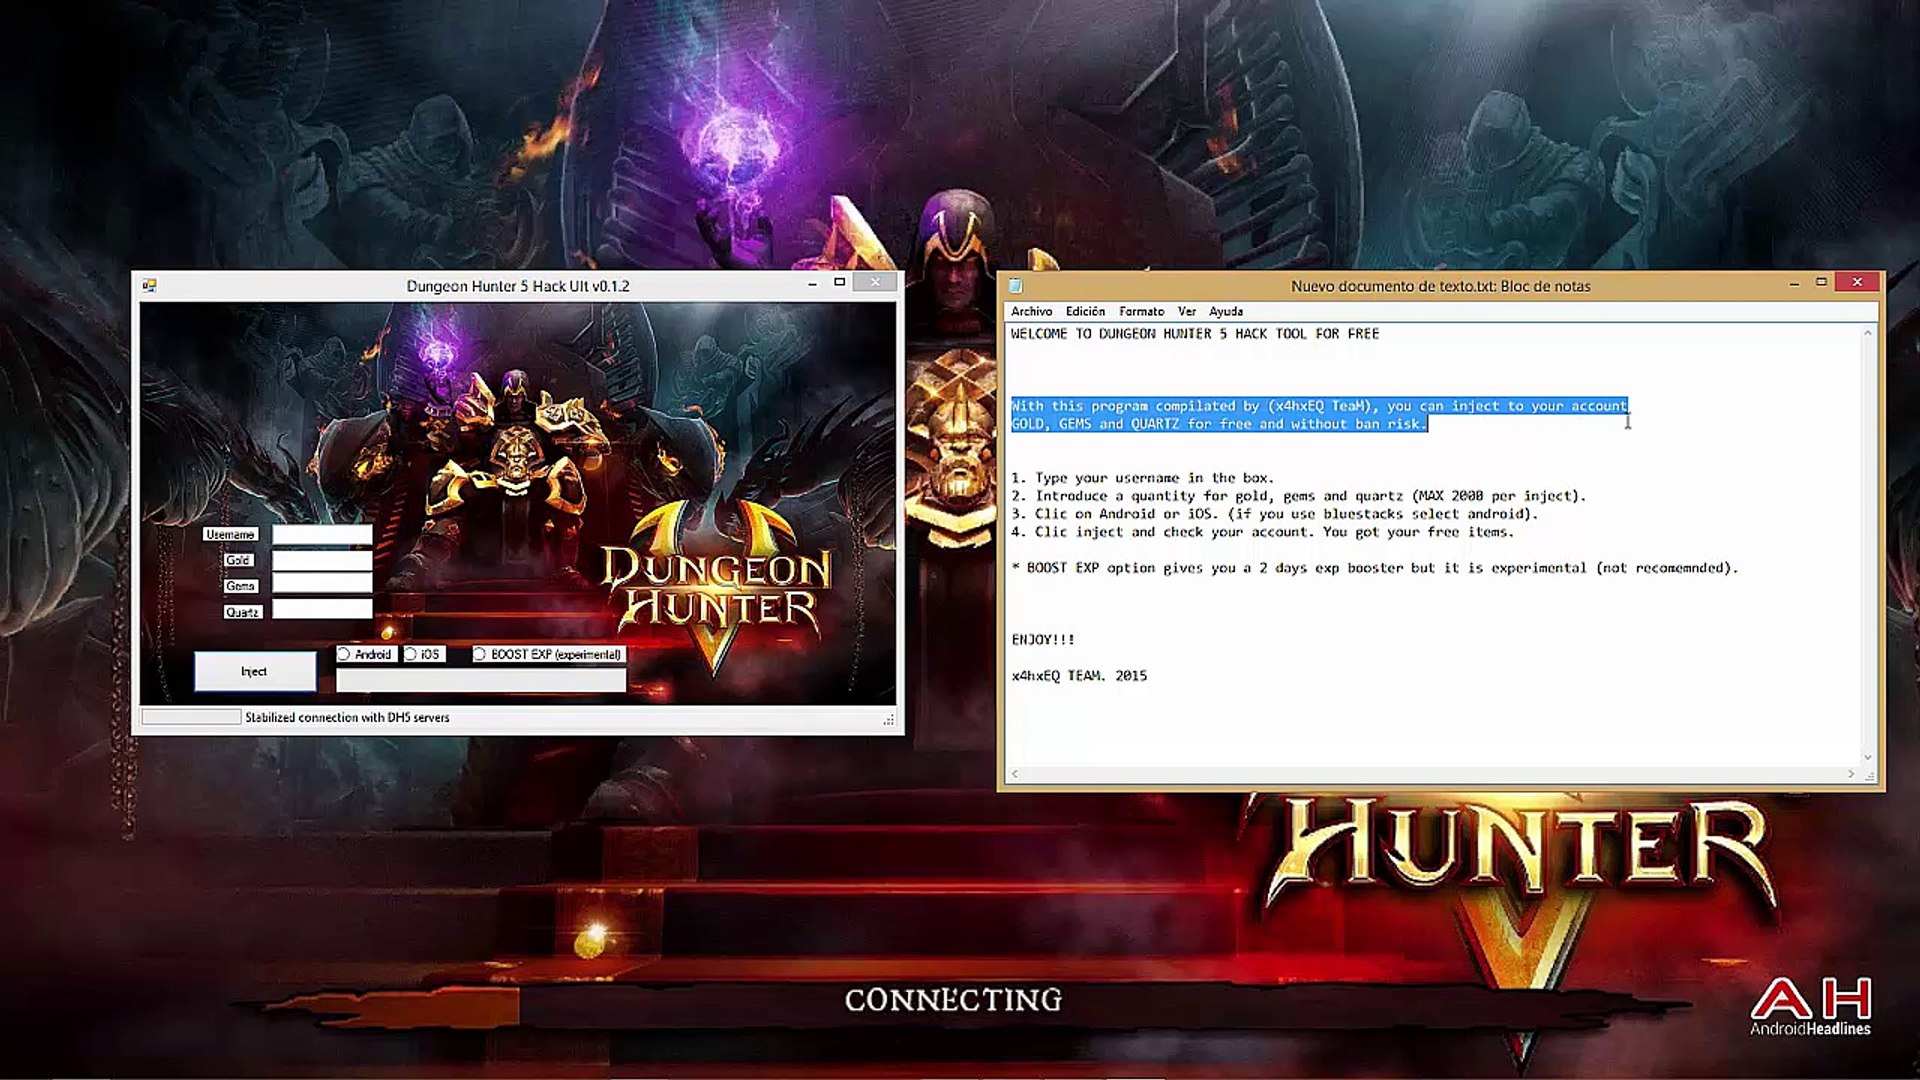1920x1080 pixels.
Task: Enable BOOST EXP (experimental) option
Action: pos(480,654)
